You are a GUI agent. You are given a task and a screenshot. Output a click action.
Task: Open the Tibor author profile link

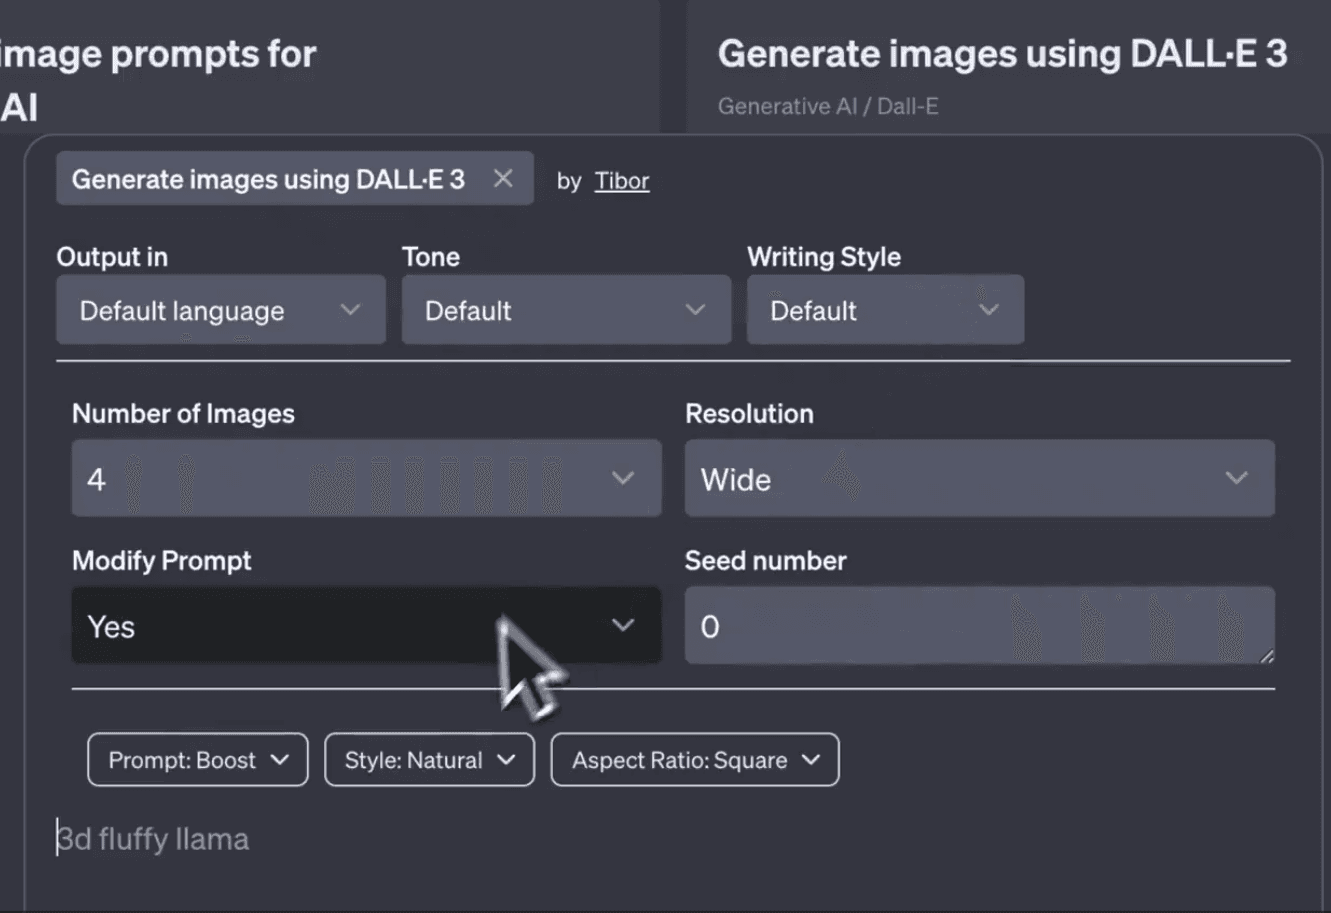[621, 180]
